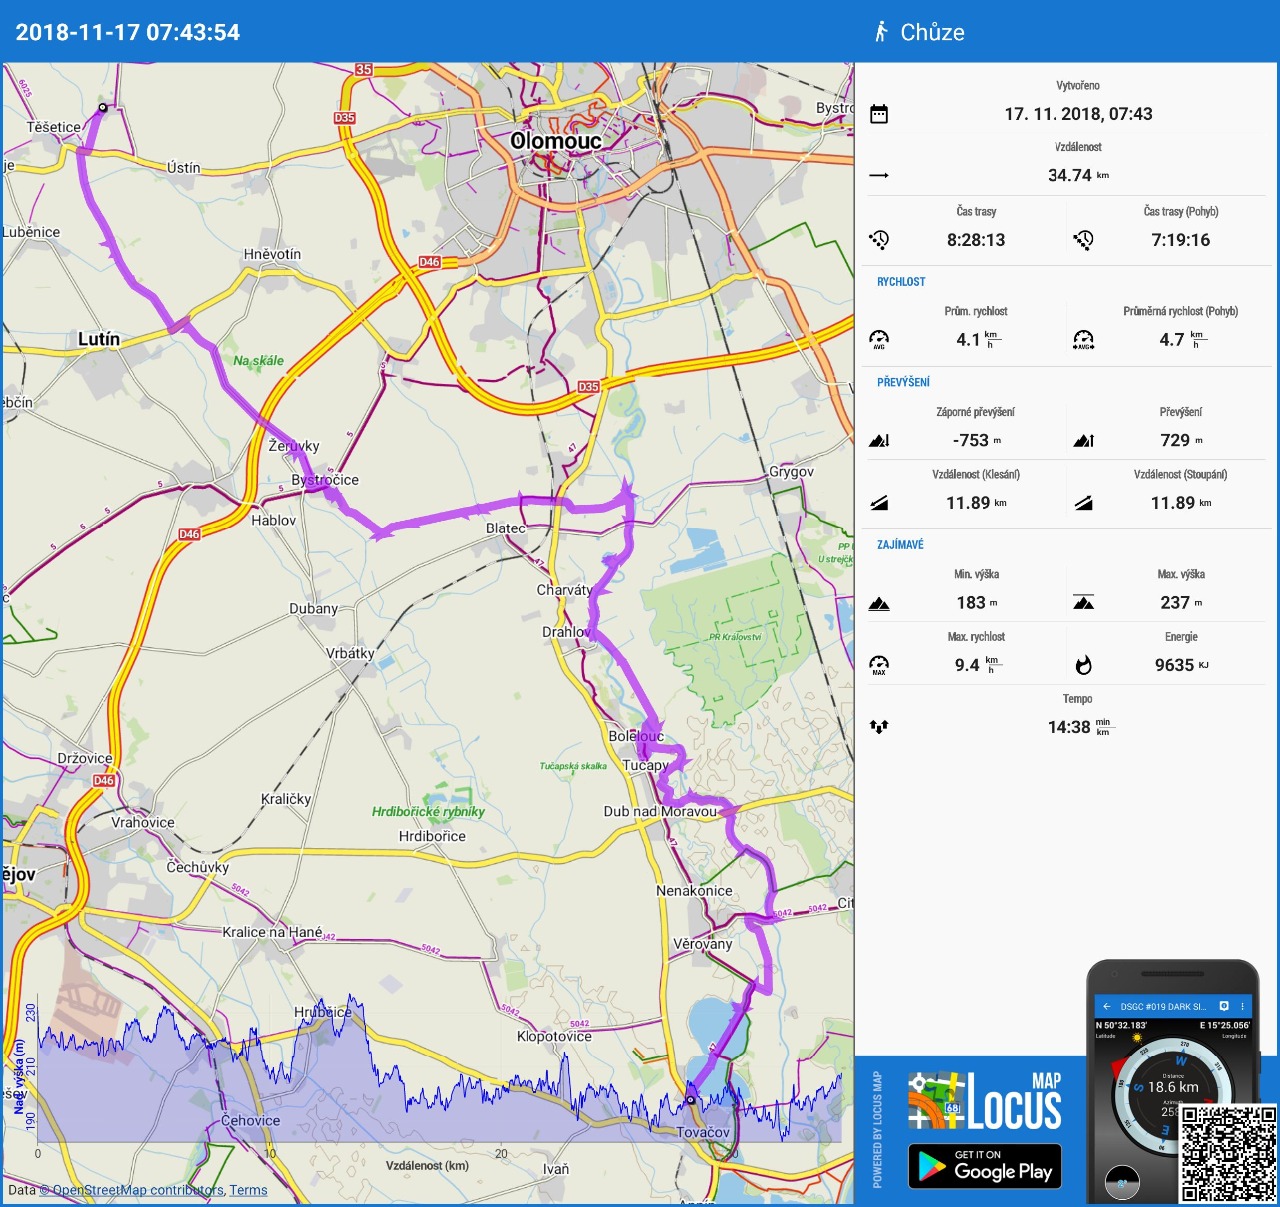Open the Get it on Google Play badge
This screenshot has width=1280, height=1207.
pyautogui.click(x=984, y=1166)
